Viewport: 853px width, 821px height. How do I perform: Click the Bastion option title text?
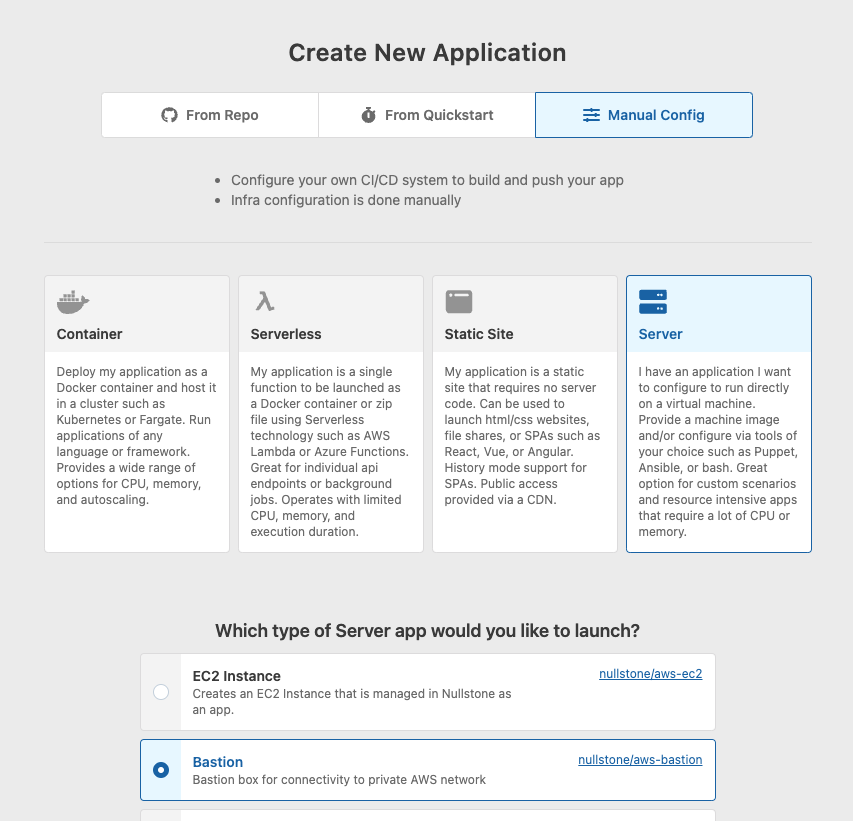[218, 762]
